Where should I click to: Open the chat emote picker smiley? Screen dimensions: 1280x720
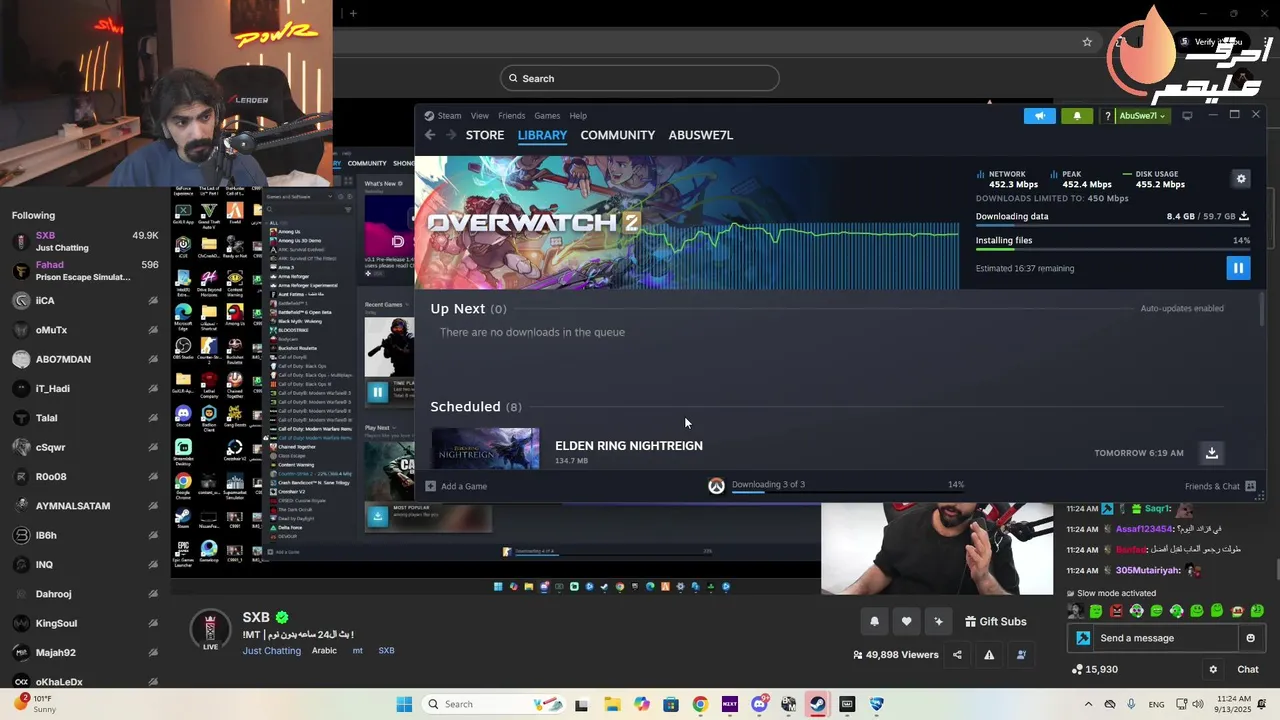[x=1250, y=638]
